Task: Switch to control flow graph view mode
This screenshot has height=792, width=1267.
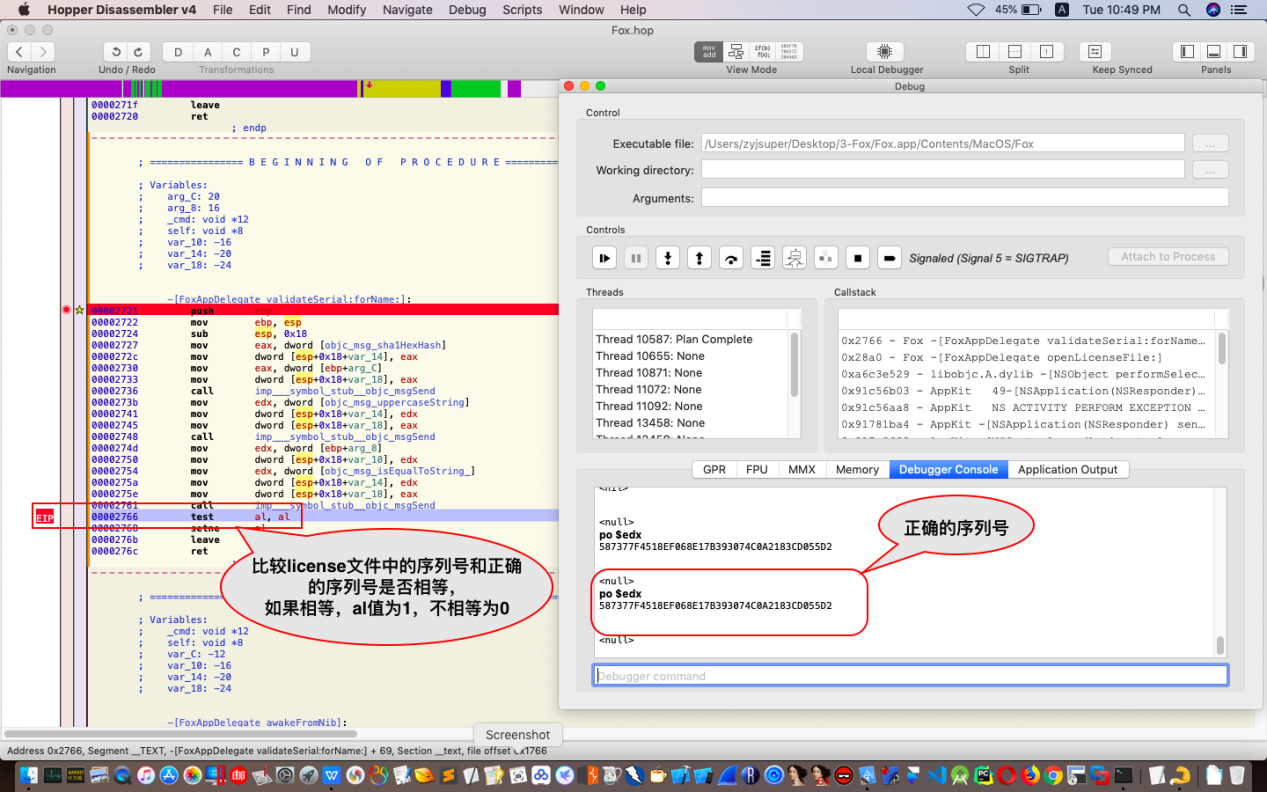Action: (x=736, y=52)
